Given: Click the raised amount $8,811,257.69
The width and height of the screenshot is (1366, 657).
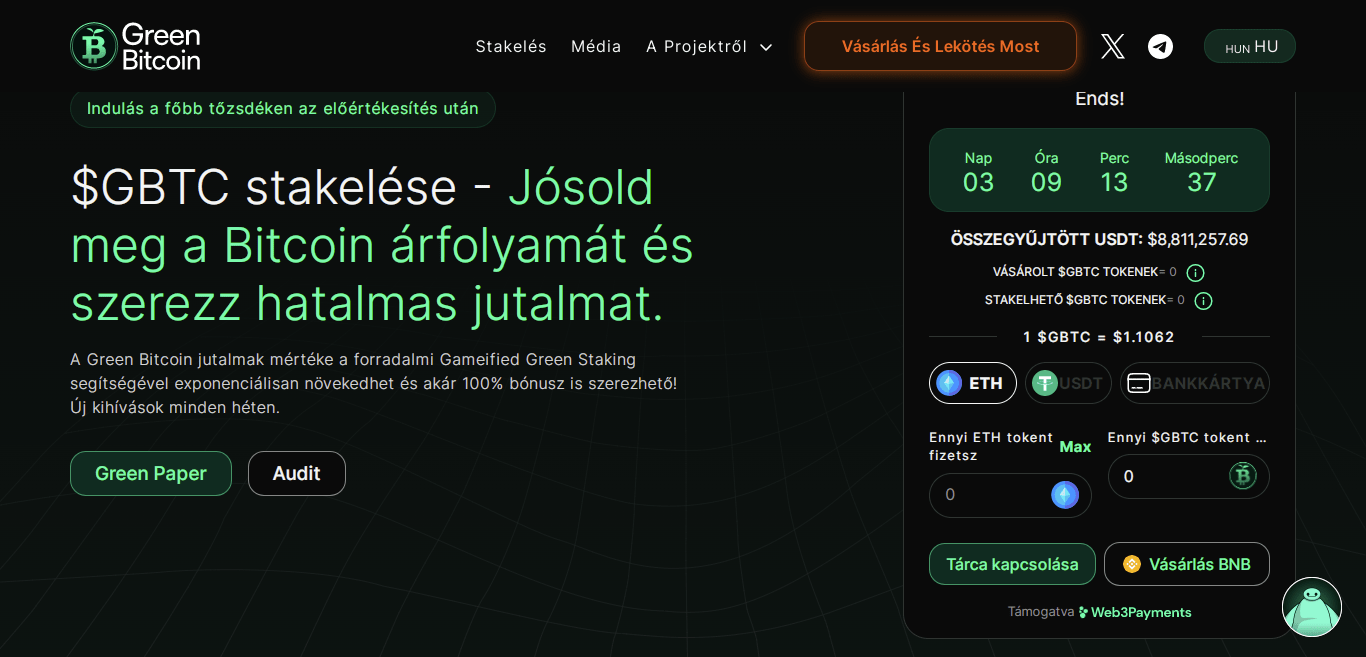Looking at the screenshot, I should 1198,239.
